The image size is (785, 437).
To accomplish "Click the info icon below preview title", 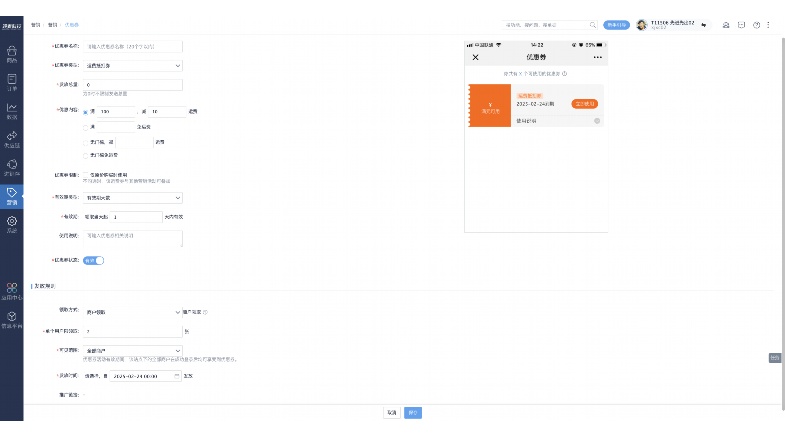I will pos(564,74).
